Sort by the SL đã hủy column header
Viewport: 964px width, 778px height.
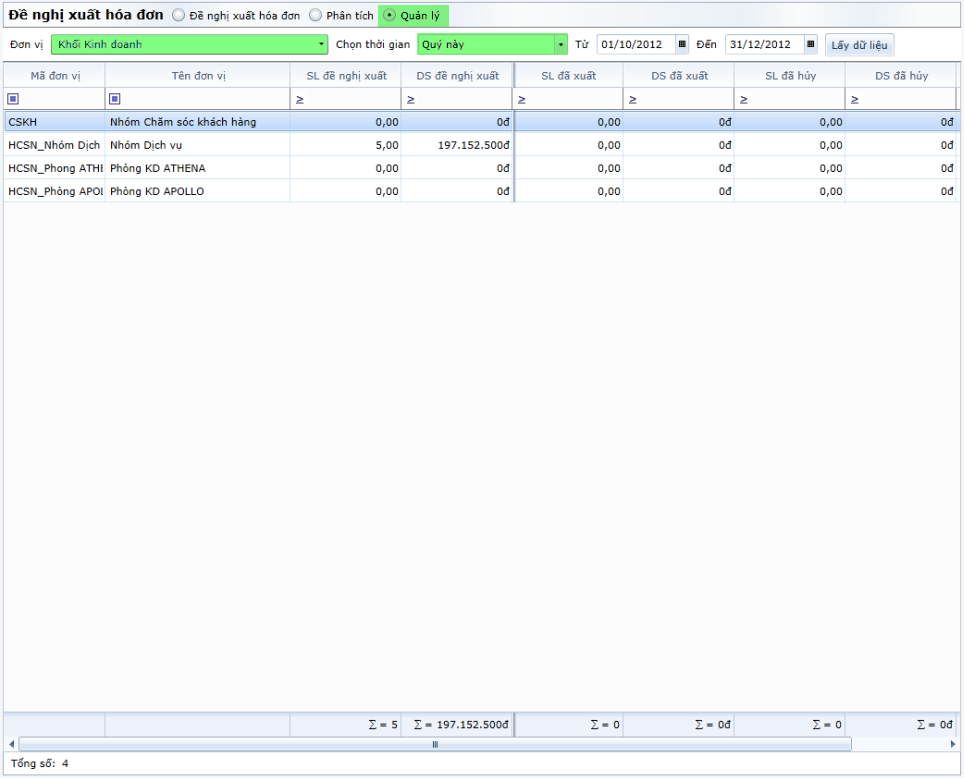[789, 76]
